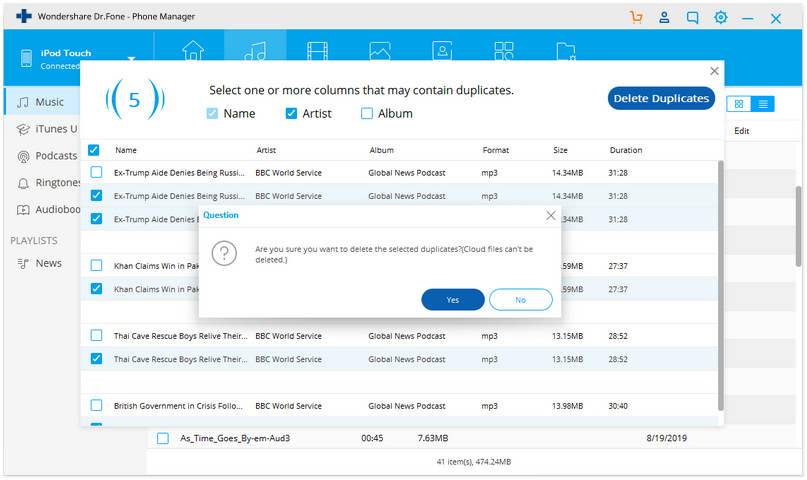Switch to the Apps tab icon
The image size is (807, 480).
(504, 50)
